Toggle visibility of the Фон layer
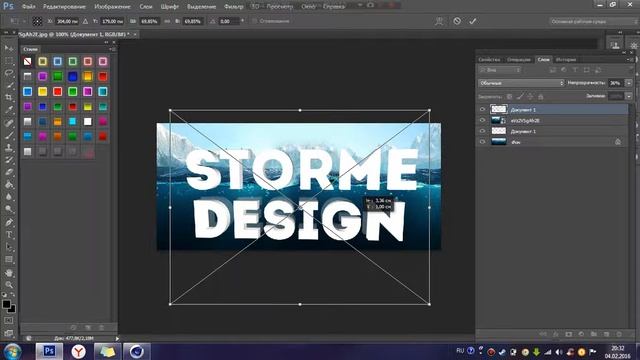 coord(482,142)
